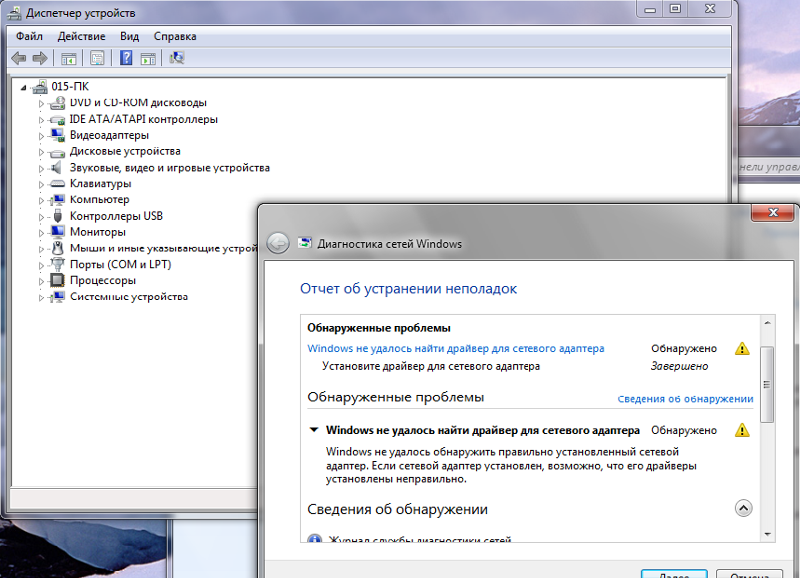The height and width of the screenshot is (578, 800).
Task: Click the Порты (COM и LPT) icon
Action: 57,264
